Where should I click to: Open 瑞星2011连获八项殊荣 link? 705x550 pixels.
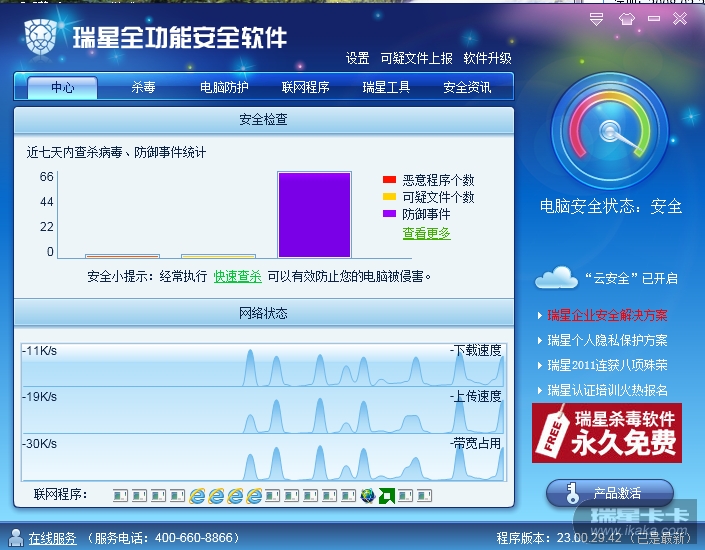click(x=607, y=365)
